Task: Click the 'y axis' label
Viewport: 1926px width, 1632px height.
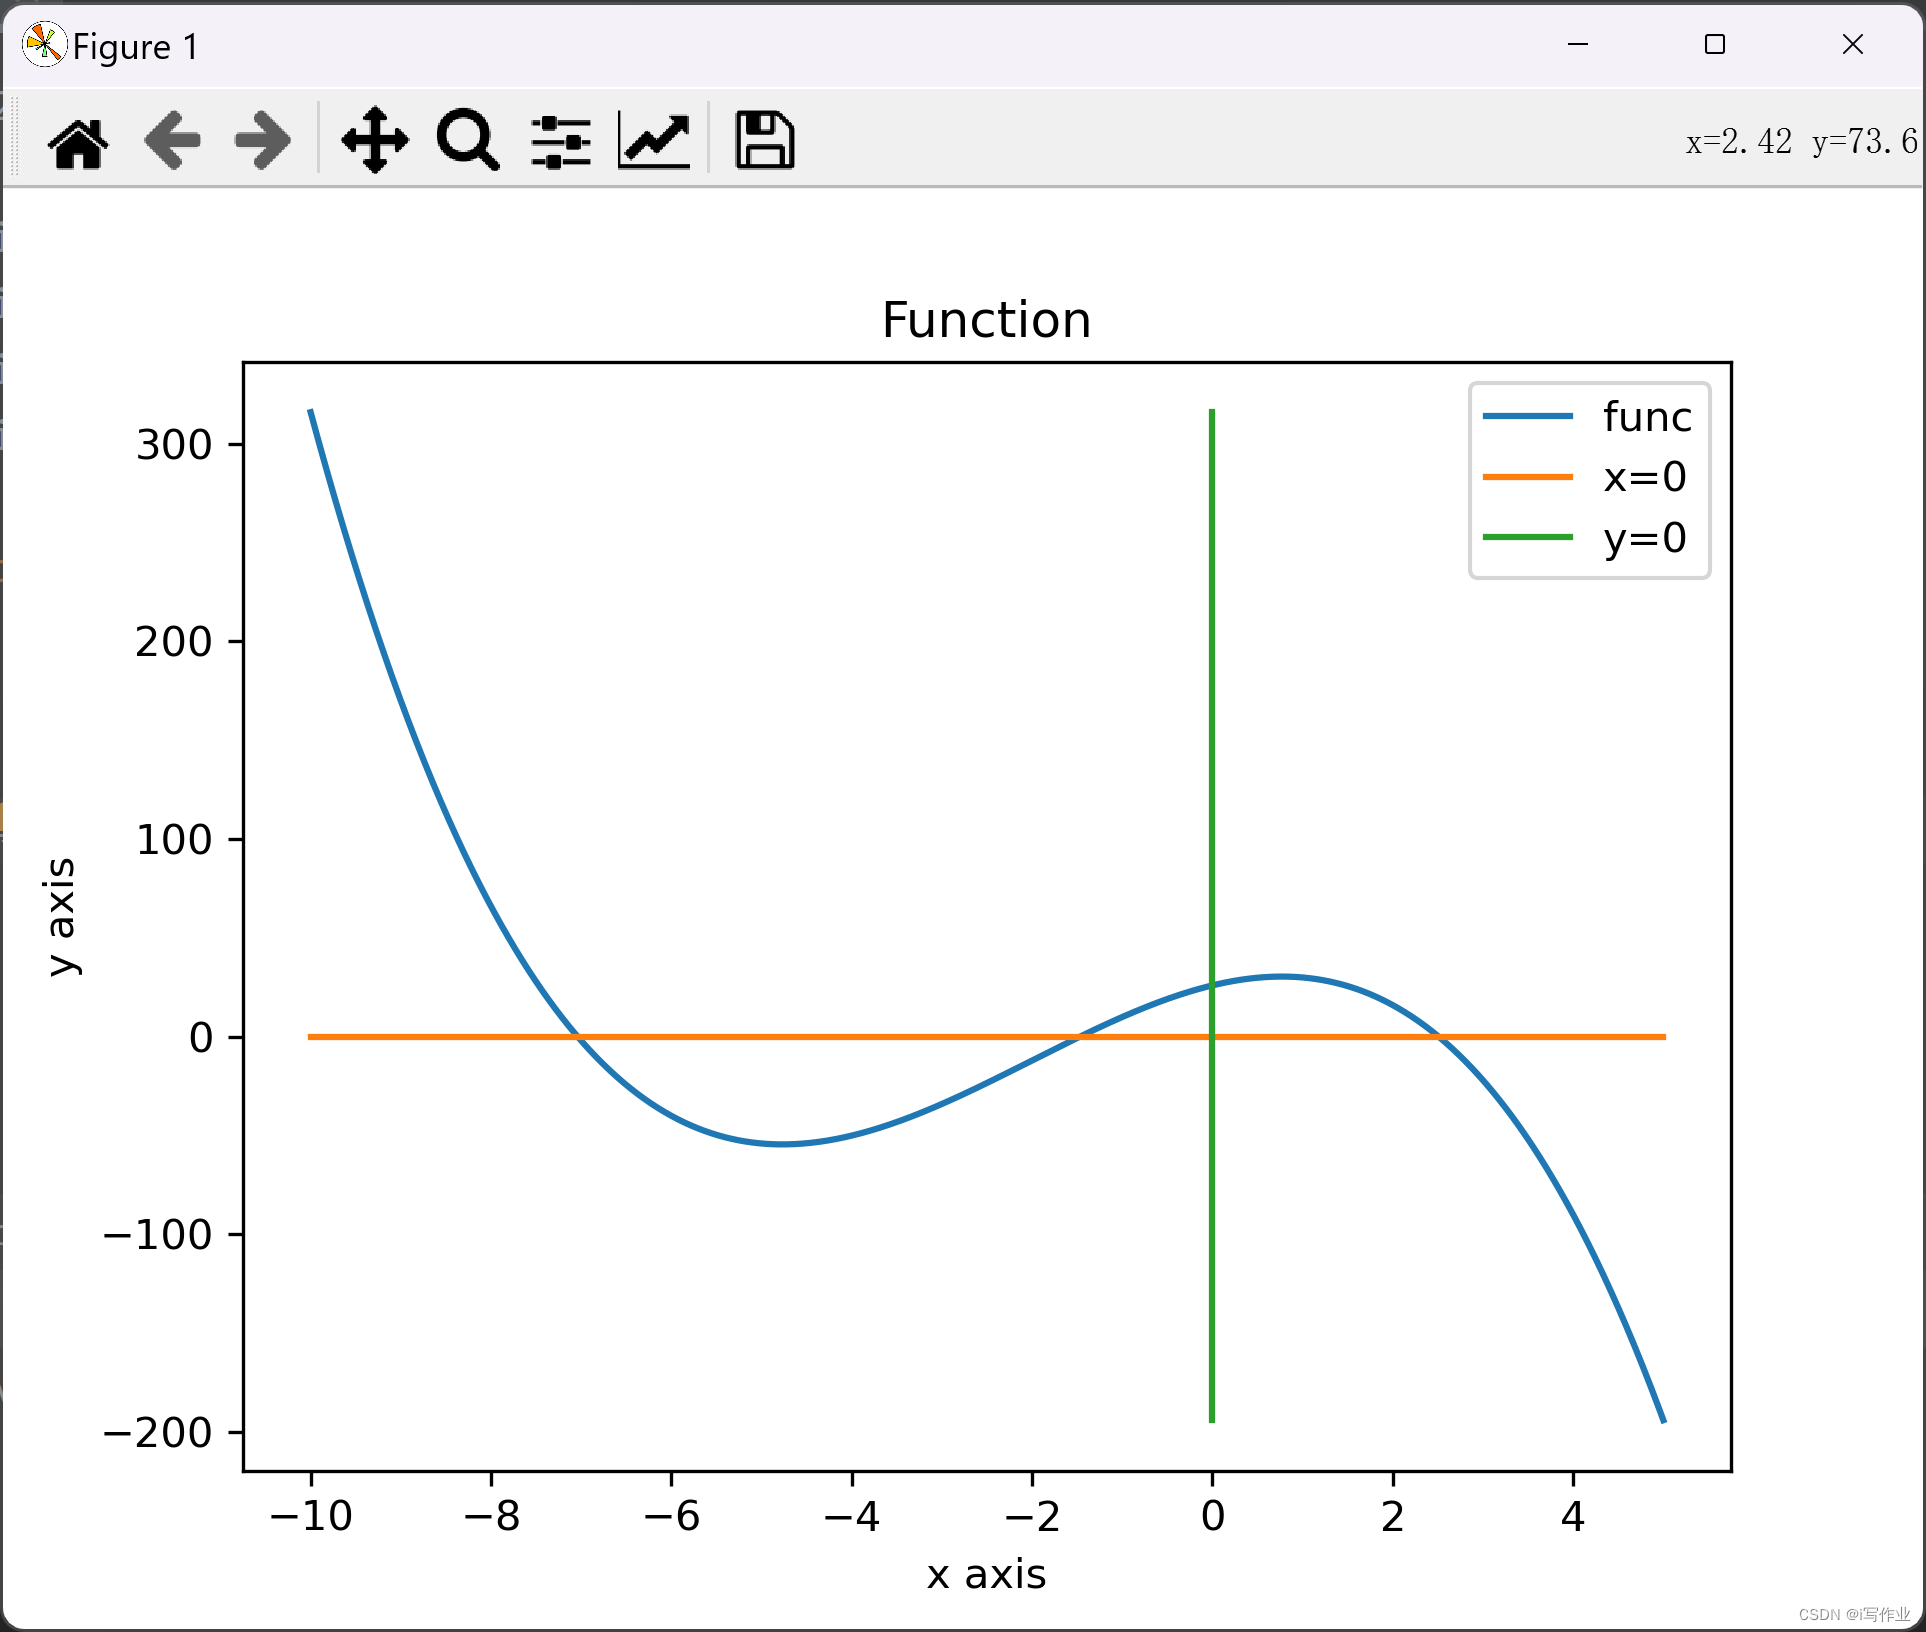Action: coord(62,916)
